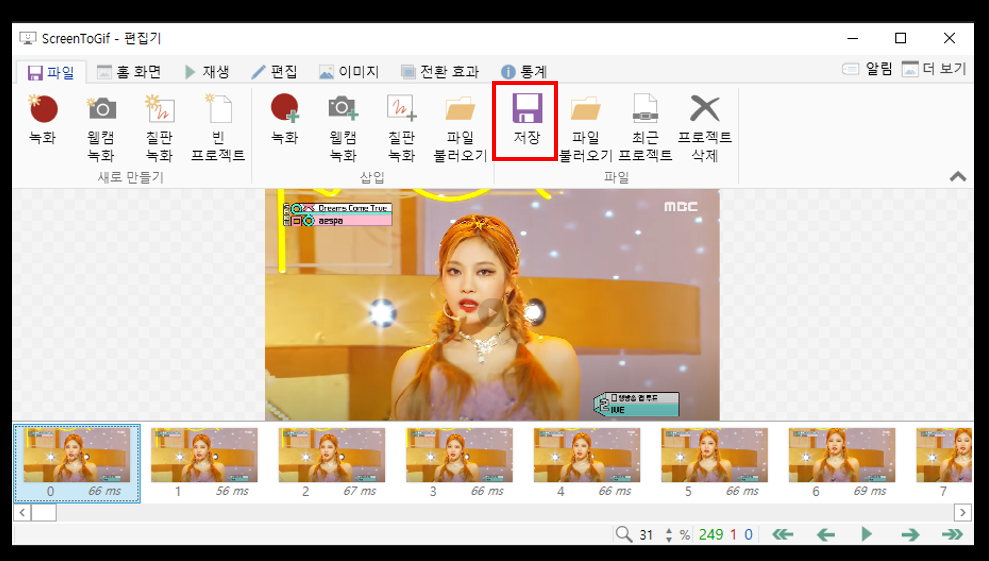The width and height of the screenshot is (989, 561).
Task: Click the red selected frame count 1
Action: [x=733, y=535]
